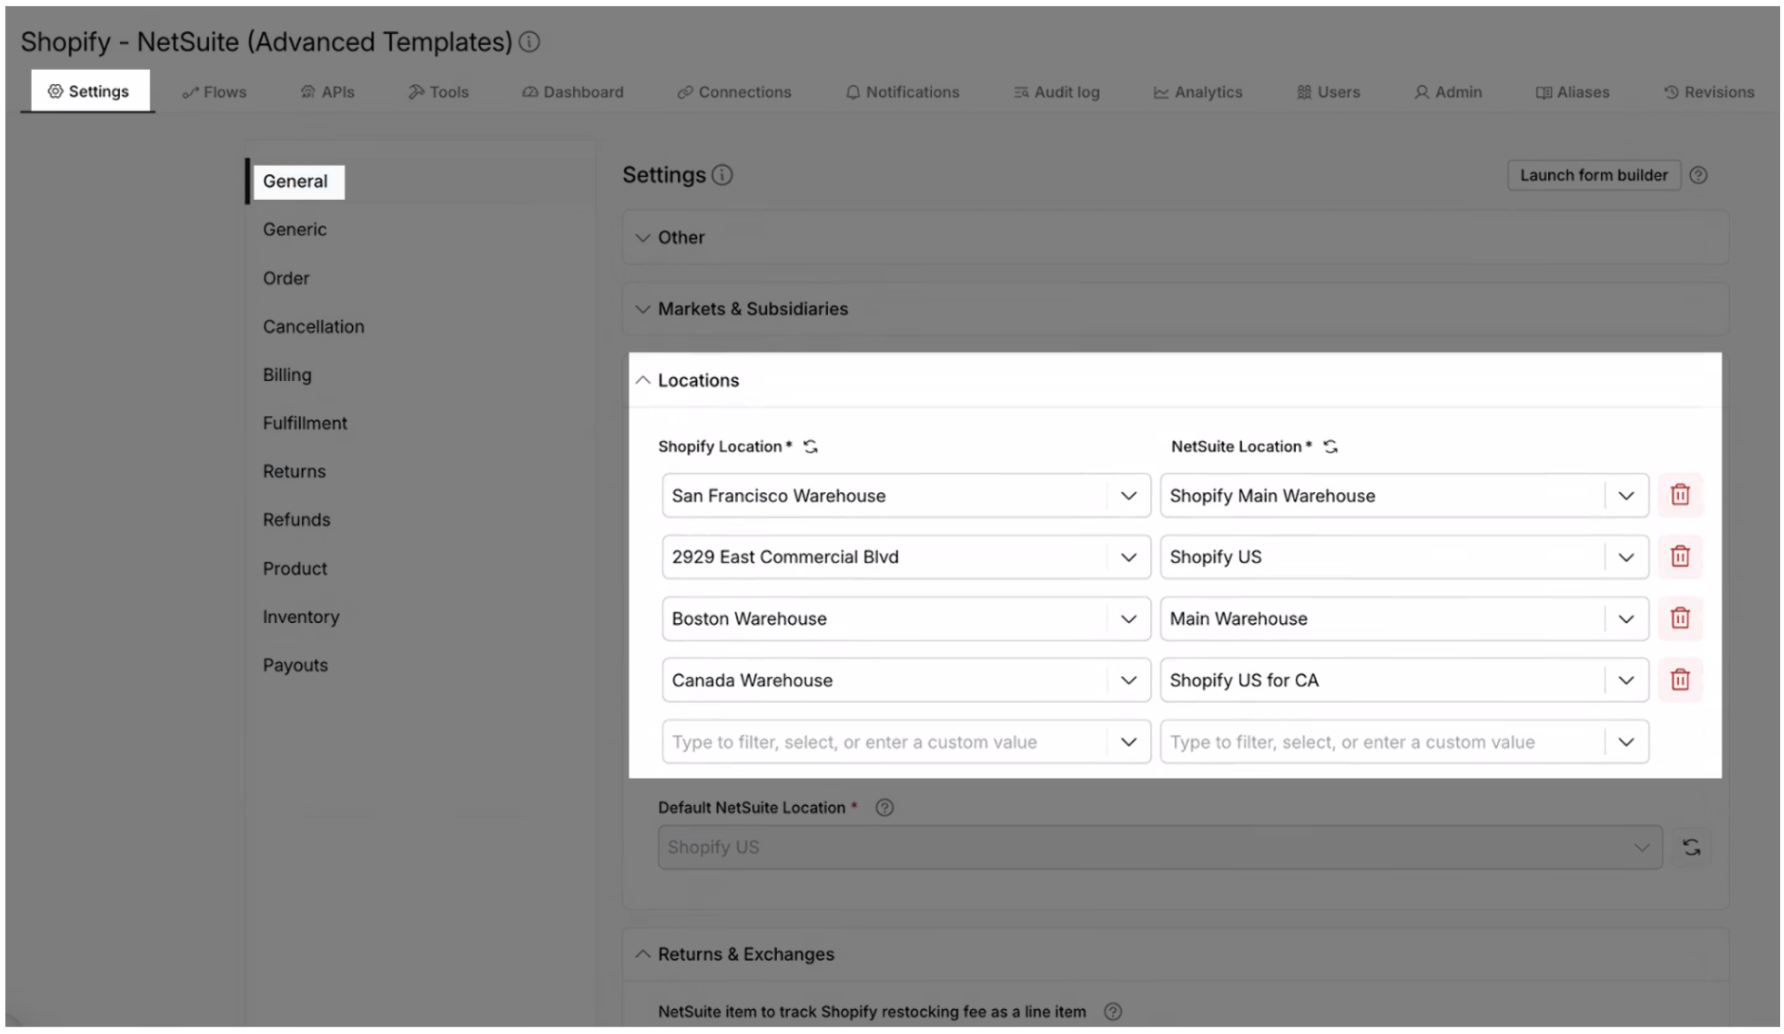View the Audit log tab
1784x1034 pixels.
click(x=1056, y=92)
